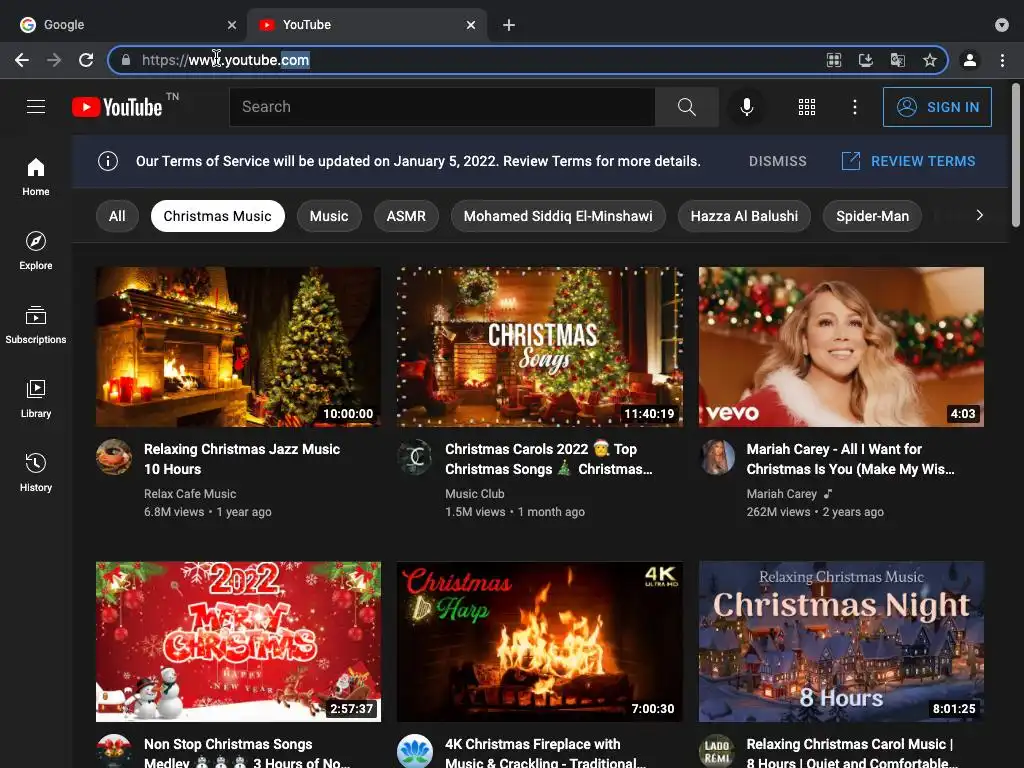Open Mariah Carey All I Want title
Viewport: 1024px width, 768px height.
click(x=850, y=458)
